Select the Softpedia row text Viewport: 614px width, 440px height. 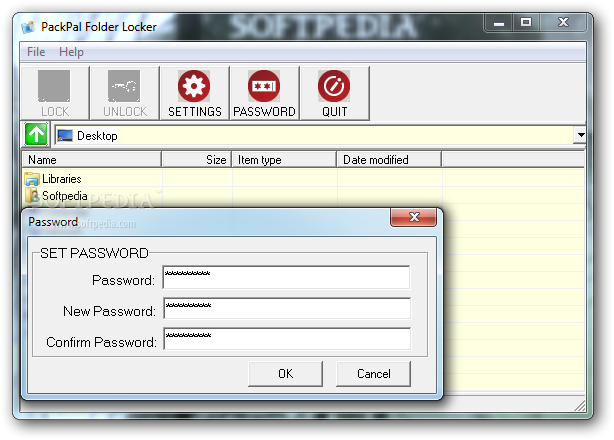pyautogui.click(x=65, y=196)
